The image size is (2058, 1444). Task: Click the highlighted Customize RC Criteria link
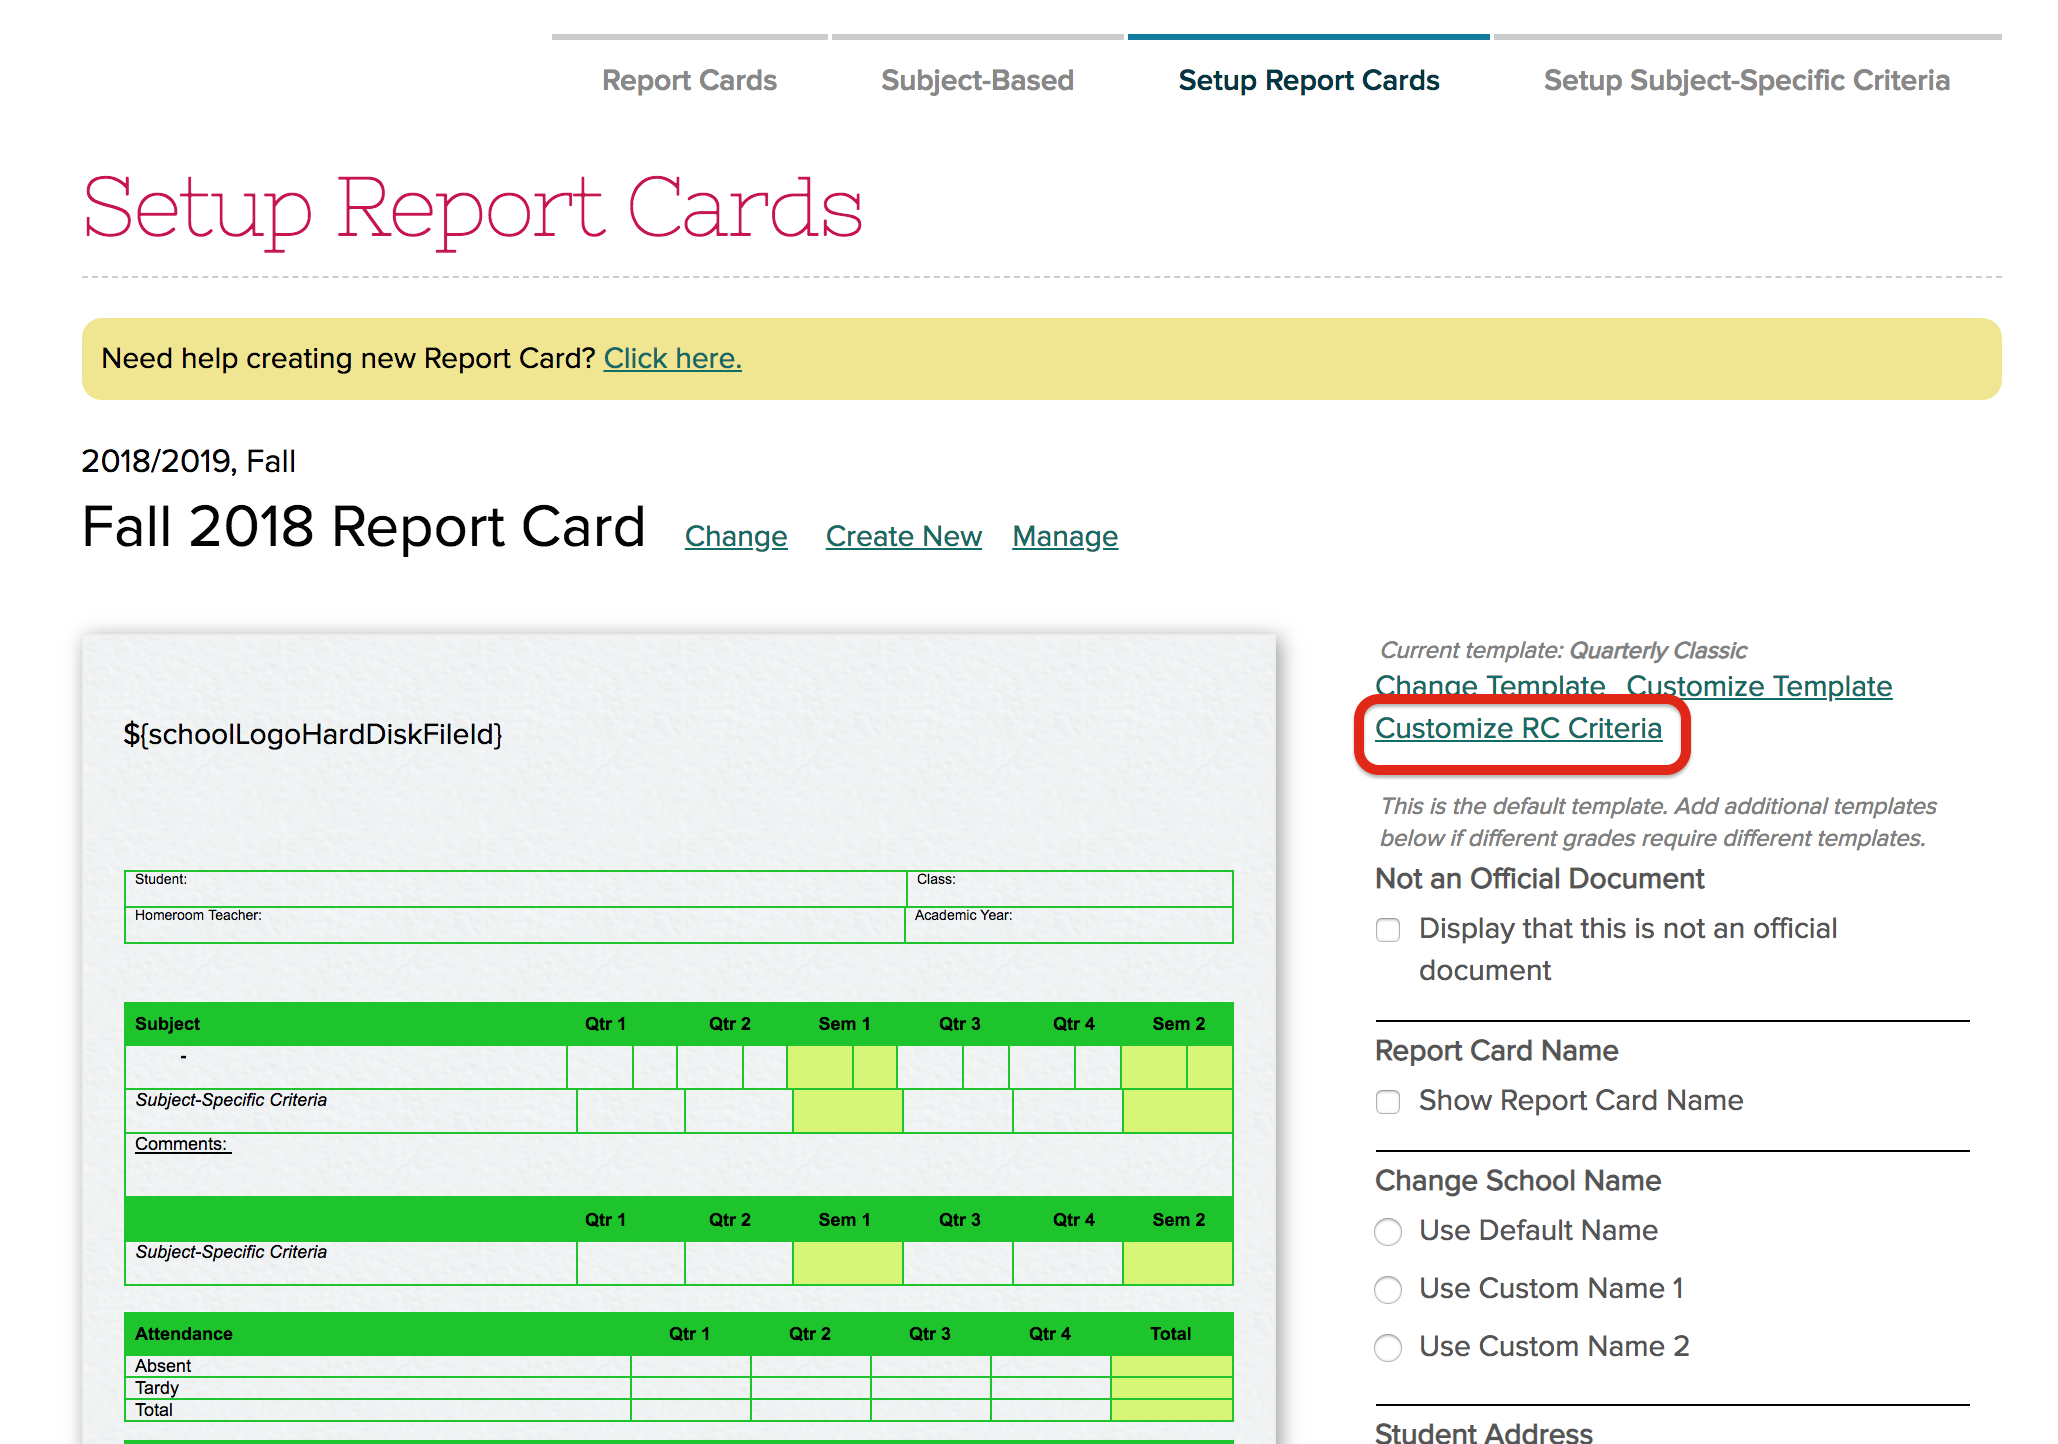click(x=1518, y=728)
